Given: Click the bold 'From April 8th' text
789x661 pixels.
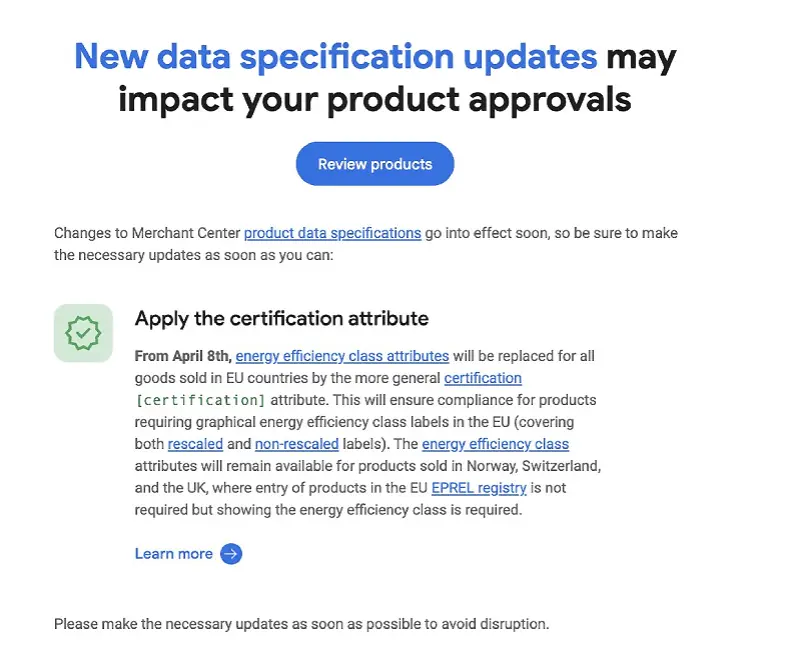Looking at the screenshot, I should coord(183,356).
